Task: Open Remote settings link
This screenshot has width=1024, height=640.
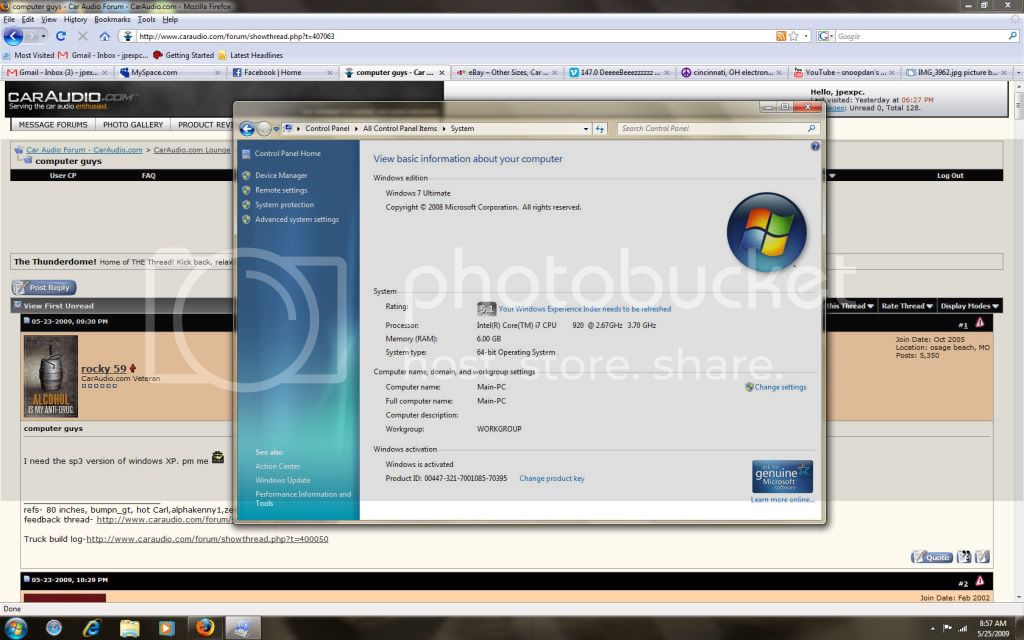Action: [281, 190]
